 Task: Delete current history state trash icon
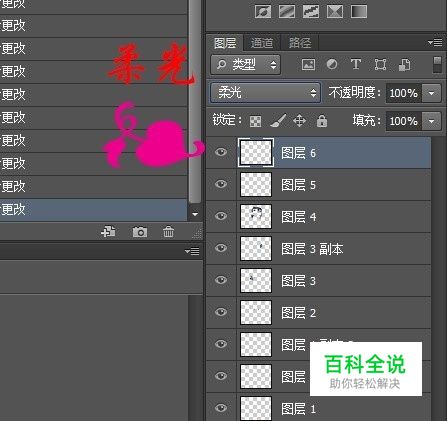coord(168,231)
